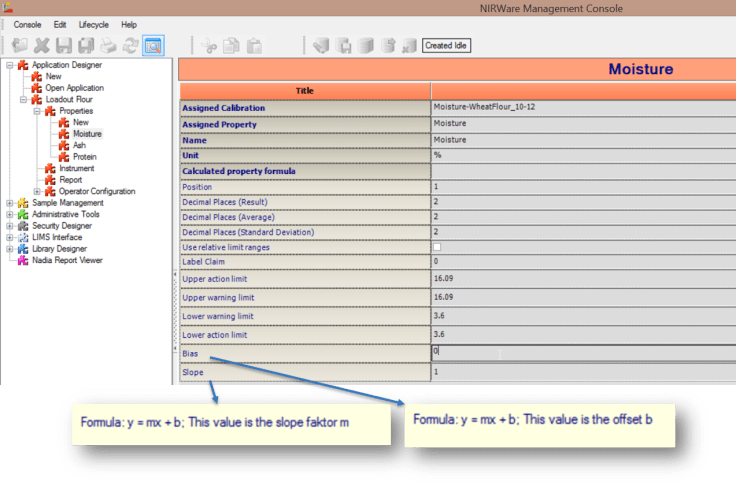
Task: Click the Created Idle status button
Action: click(445, 45)
